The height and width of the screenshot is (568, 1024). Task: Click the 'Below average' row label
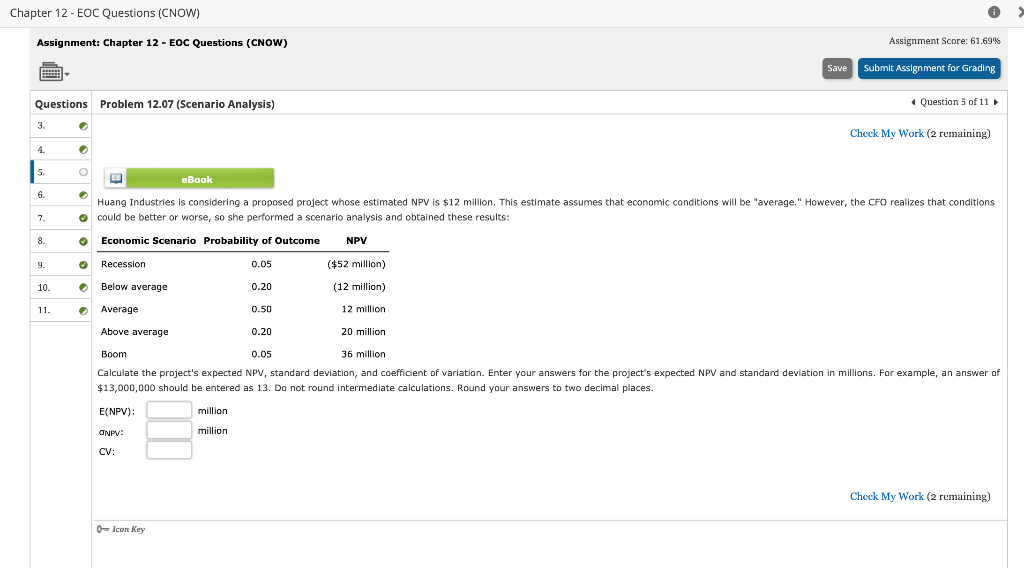pyautogui.click(x=134, y=287)
